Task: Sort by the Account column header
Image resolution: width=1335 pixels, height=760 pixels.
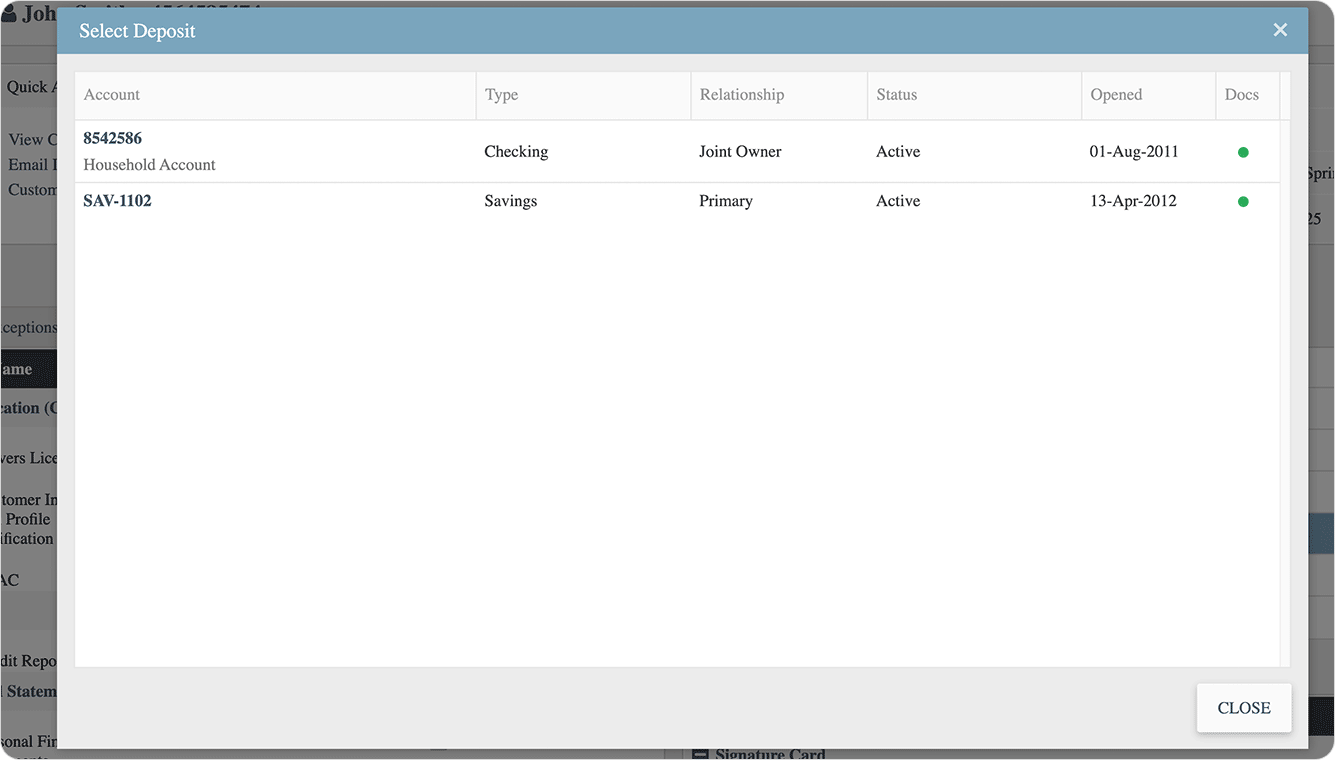Action: tap(112, 95)
